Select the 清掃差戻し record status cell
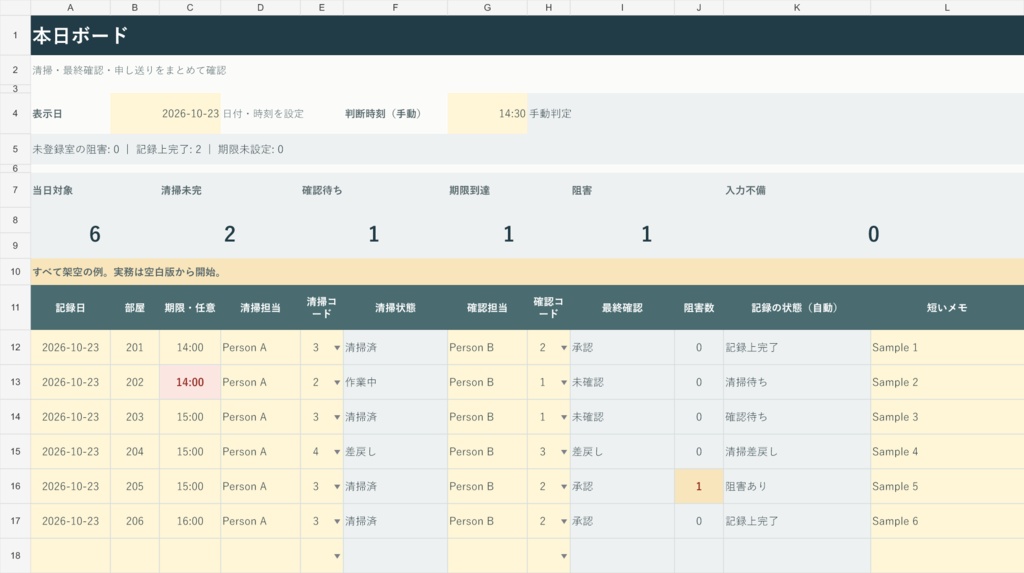Screen dimensions: 1024x573 797,451
